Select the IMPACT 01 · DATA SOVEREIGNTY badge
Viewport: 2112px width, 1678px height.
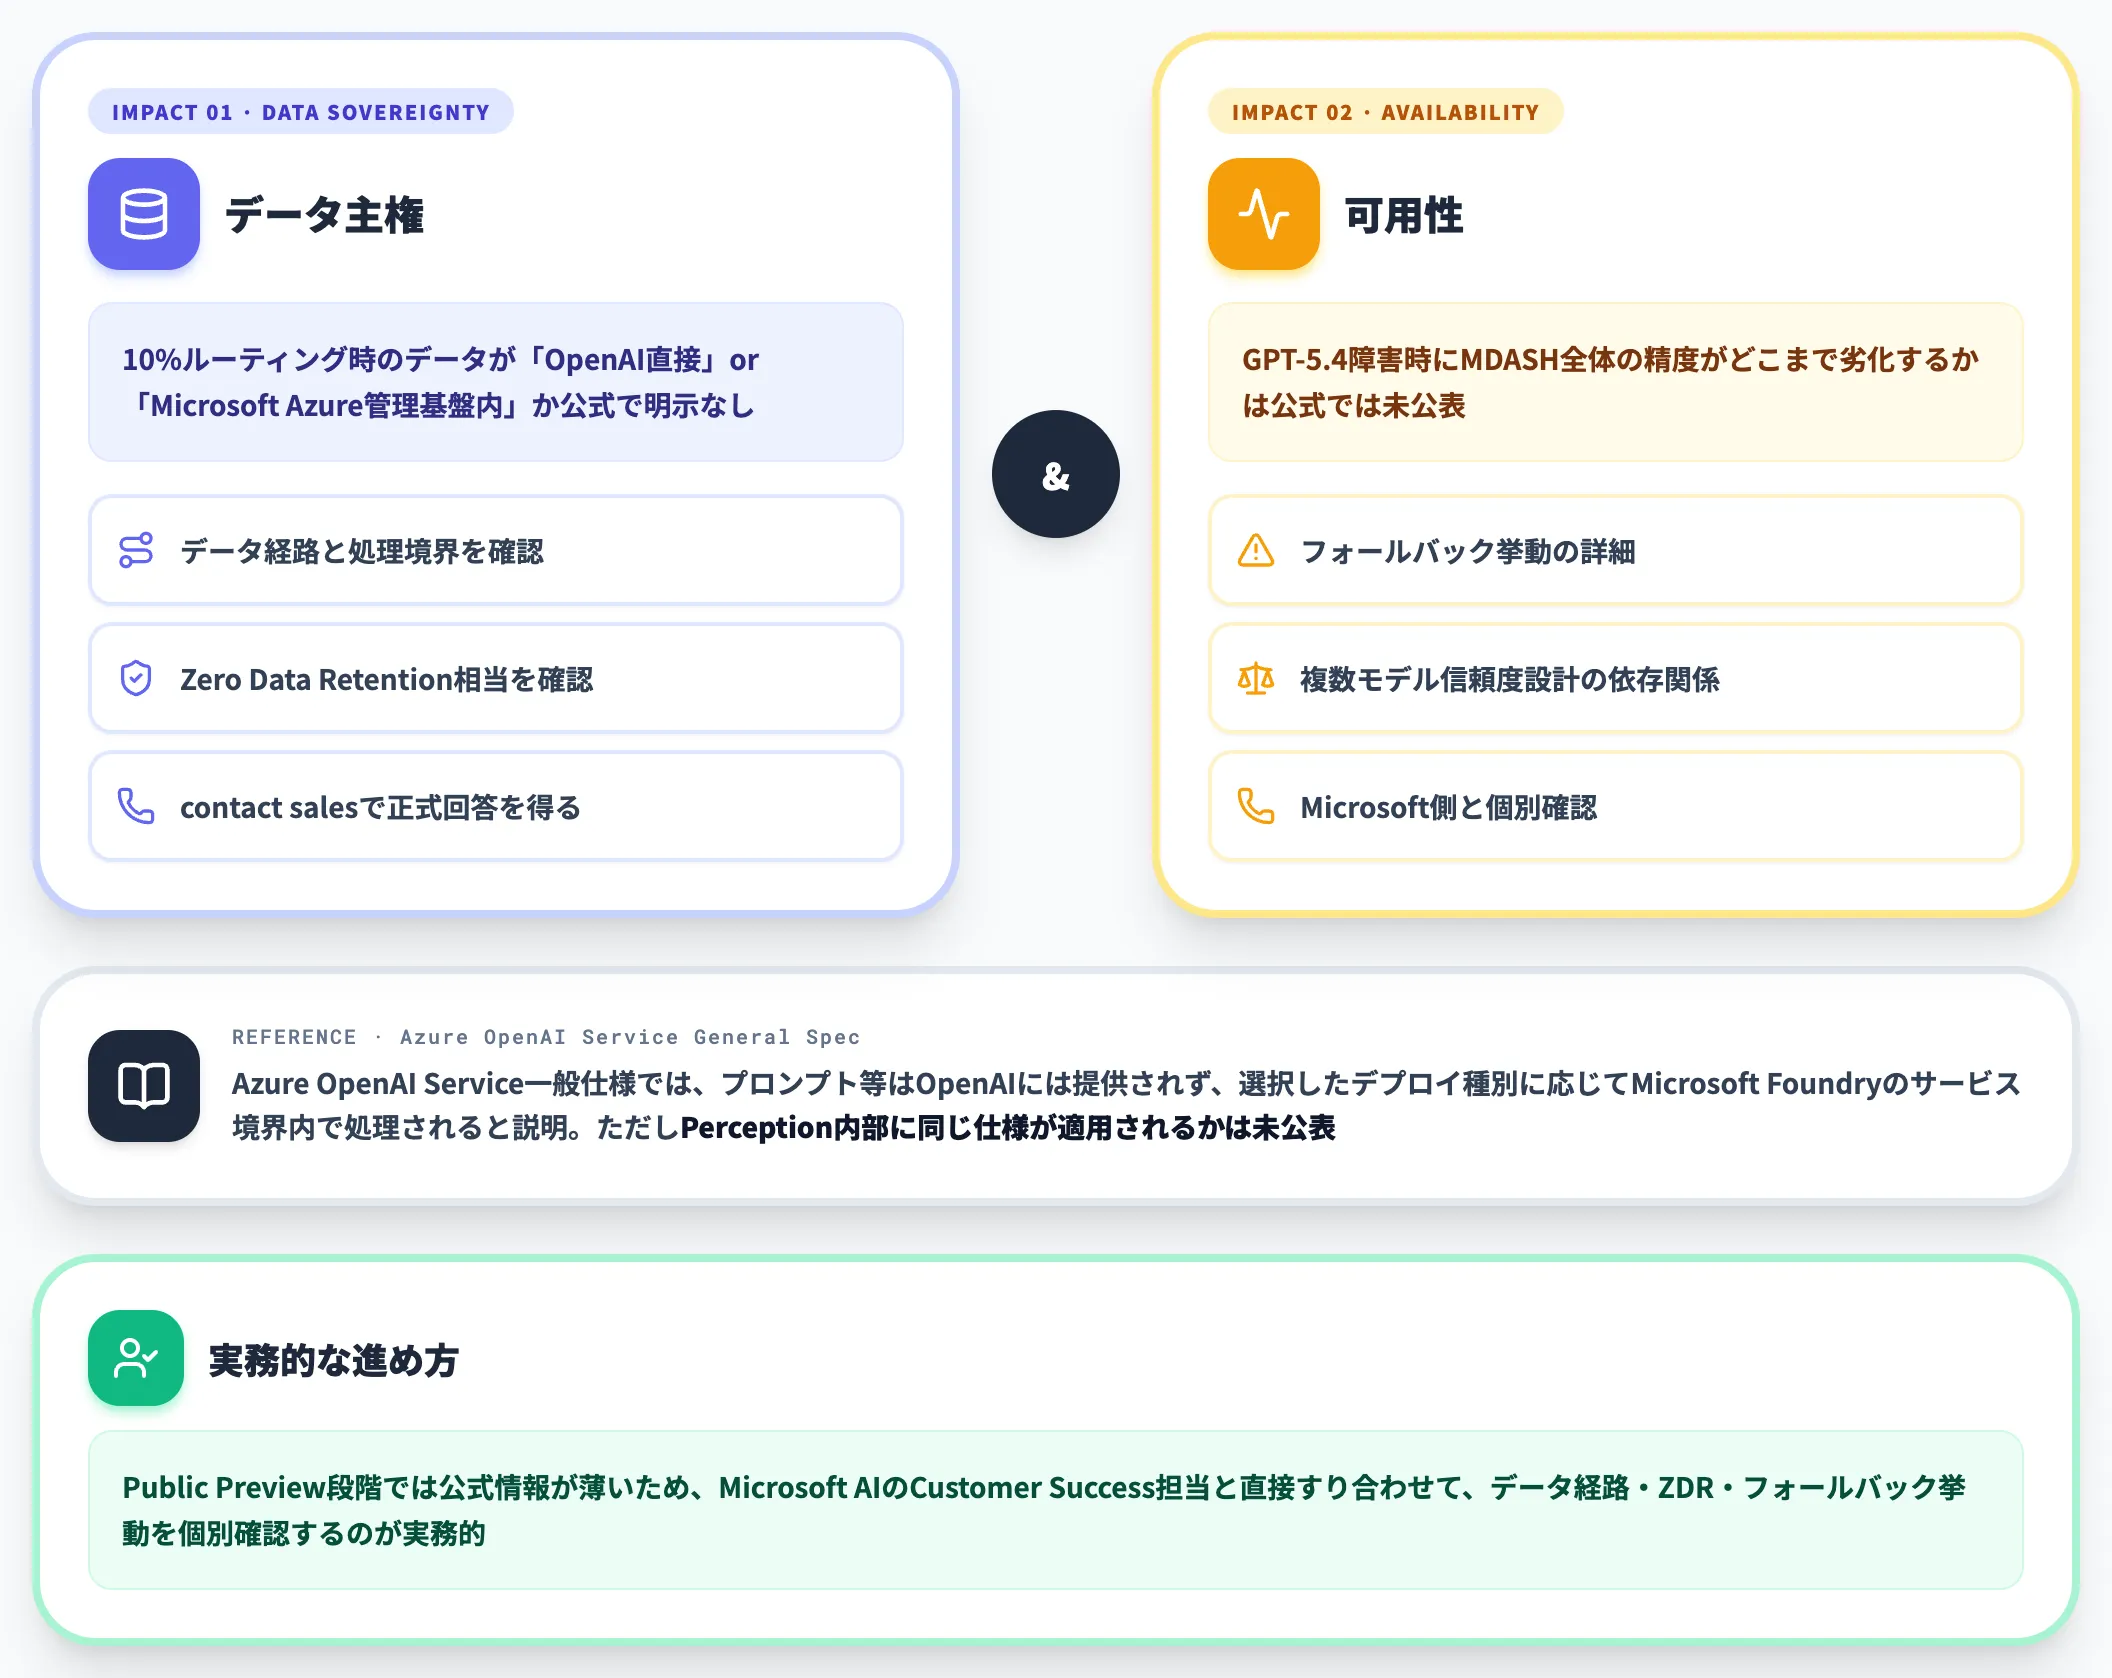click(x=301, y=112)
